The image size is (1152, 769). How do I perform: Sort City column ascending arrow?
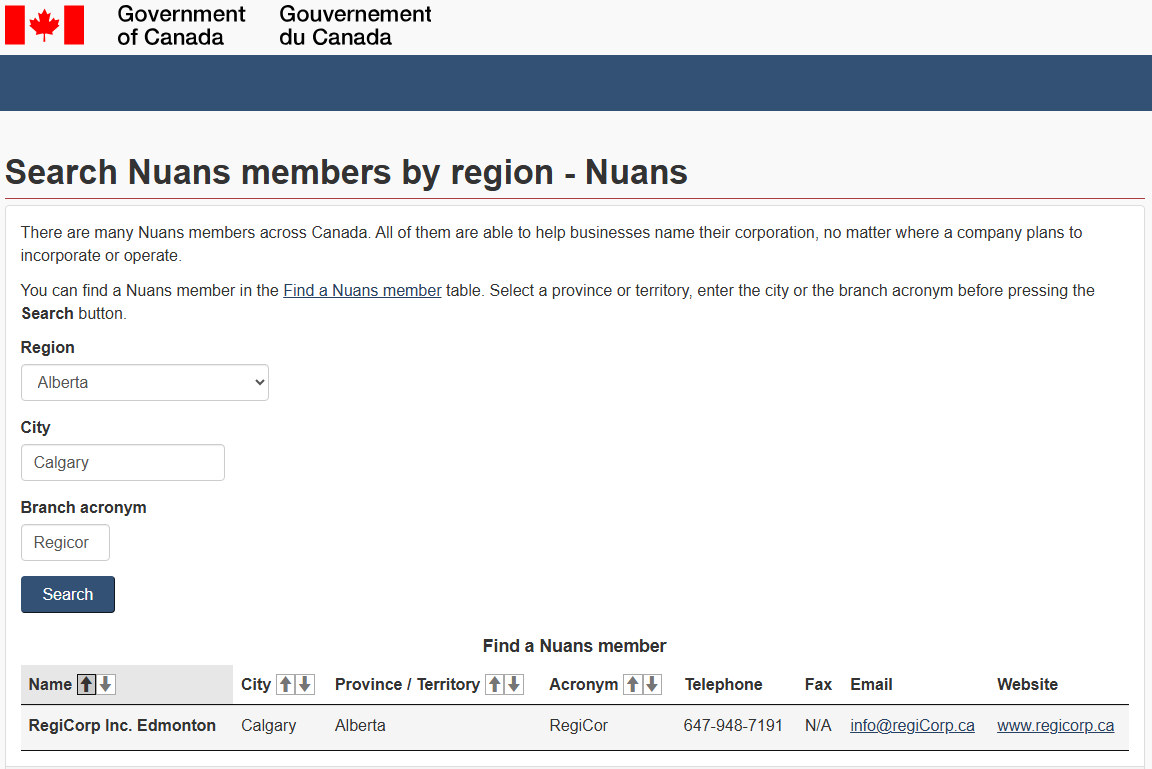point(286,684)
